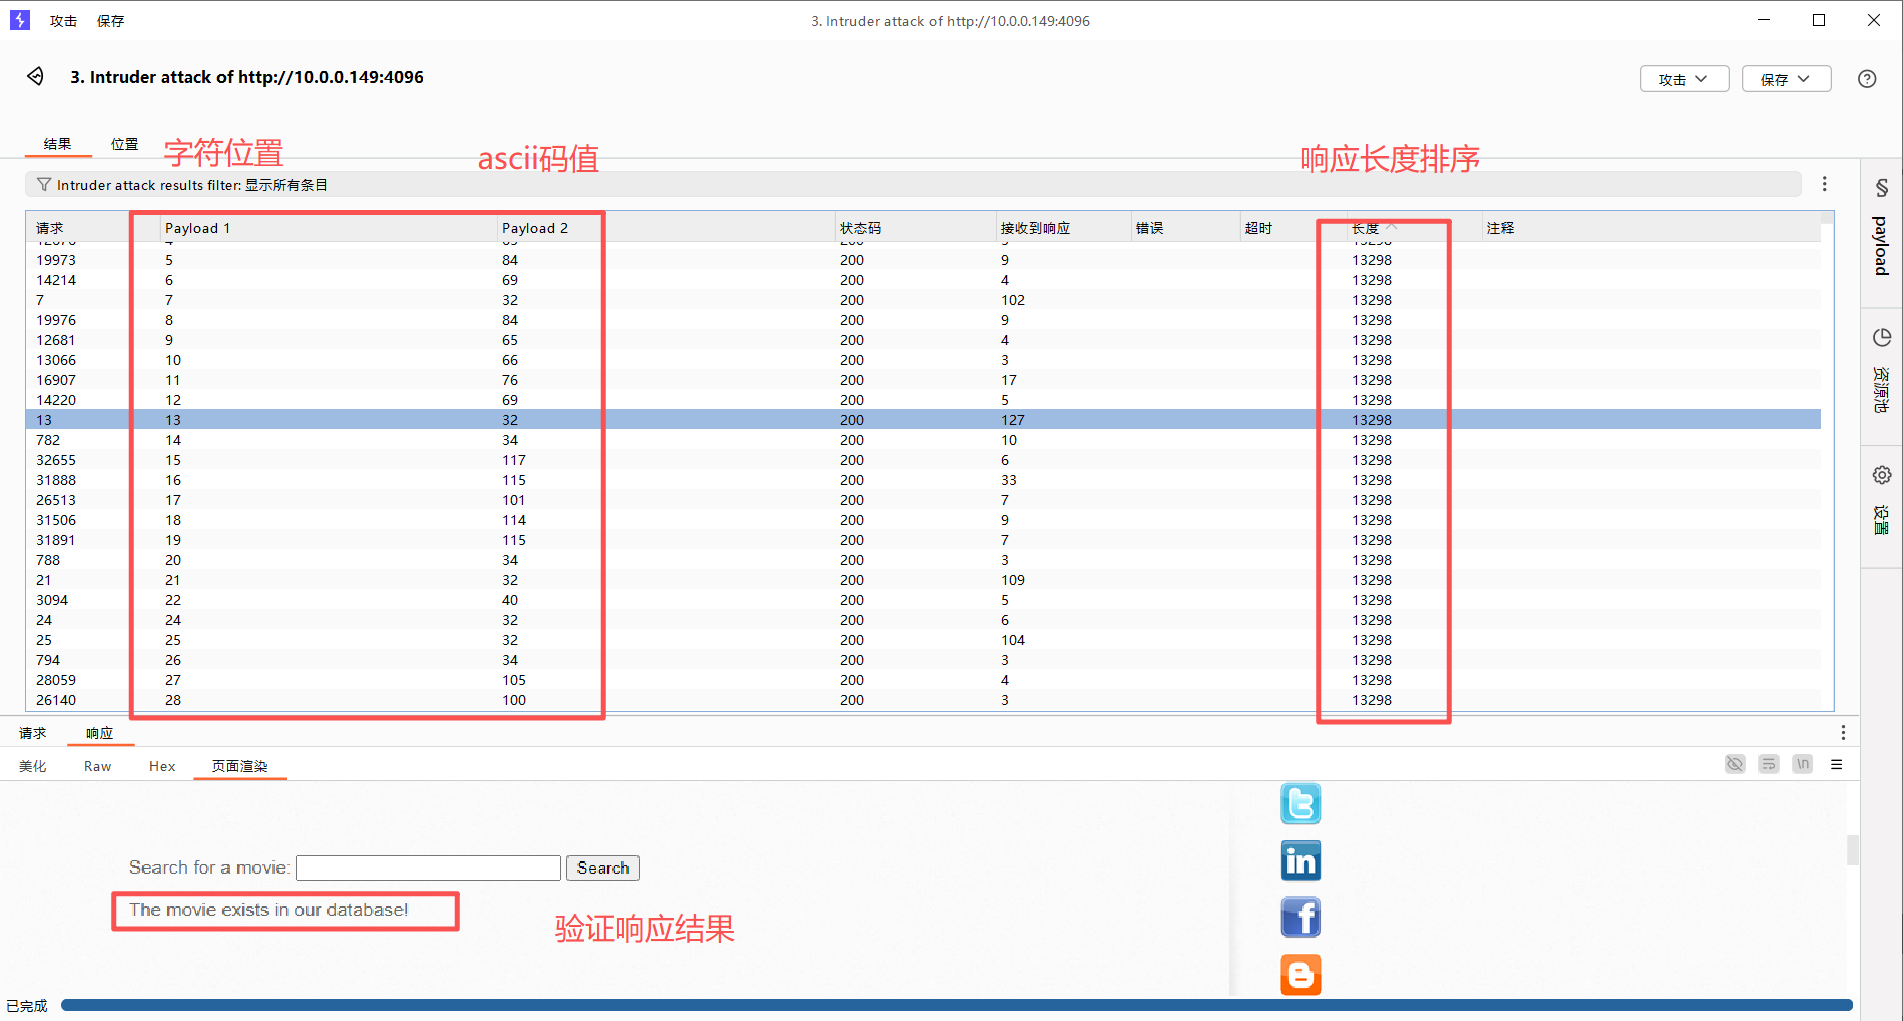Open the 攻击 menu in title bar
Viewport: 1903px width, 1021px height.
(63, 21)
